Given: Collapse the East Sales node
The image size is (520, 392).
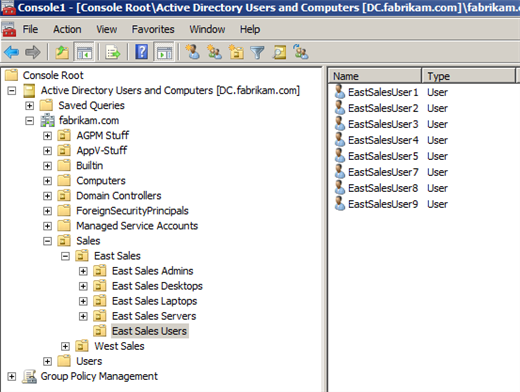Looking at the screenshot, I should pyautogui.click(x=66, y=256).
